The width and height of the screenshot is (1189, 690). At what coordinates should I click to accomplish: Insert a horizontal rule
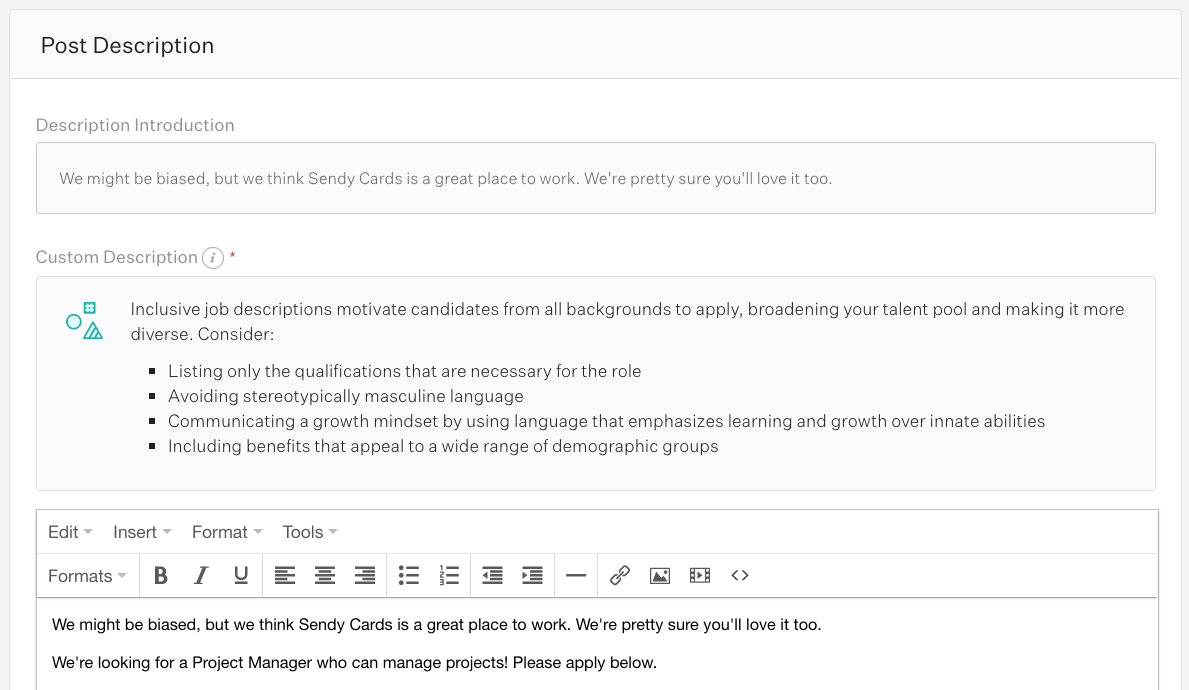pyautogui.click(x=576, y=575)
